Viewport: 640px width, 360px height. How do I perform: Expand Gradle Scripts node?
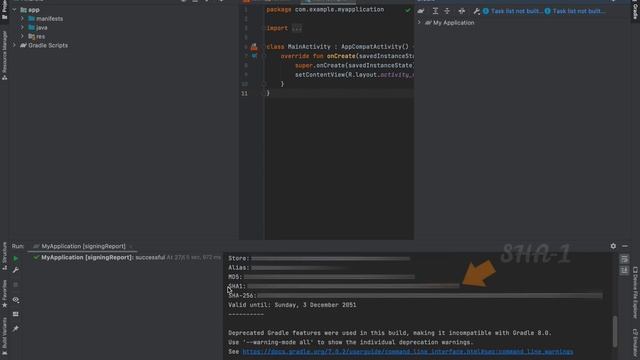[x=15, y=46]
